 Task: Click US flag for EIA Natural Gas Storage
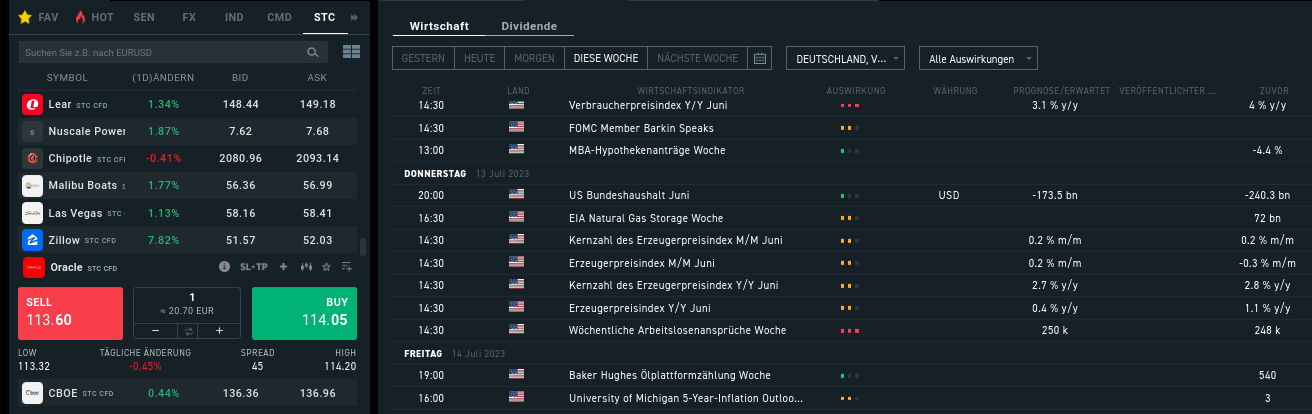tap(516, 218)
